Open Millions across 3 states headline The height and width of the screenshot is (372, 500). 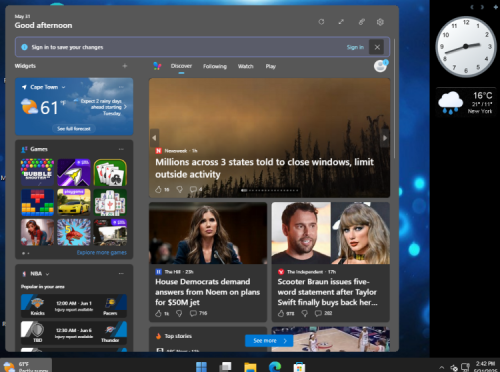tap(264, 168)
